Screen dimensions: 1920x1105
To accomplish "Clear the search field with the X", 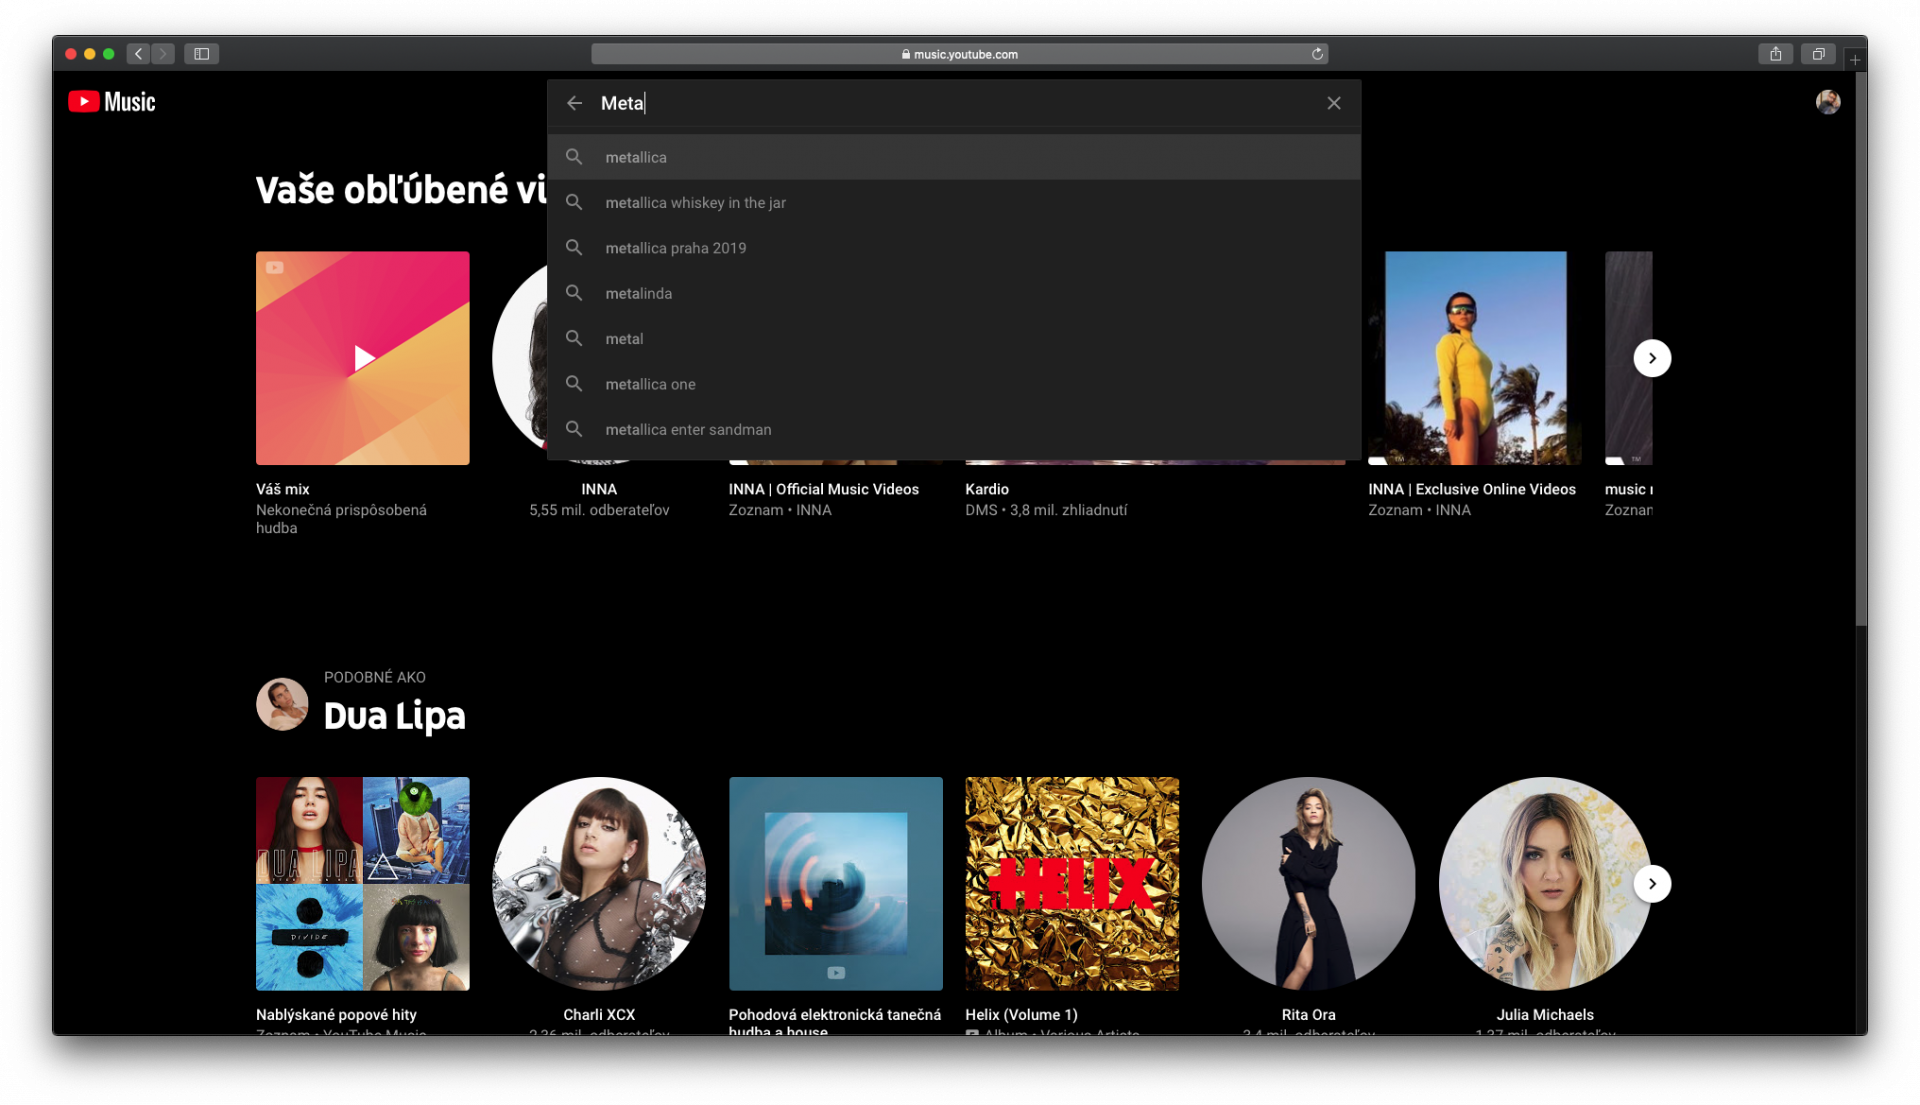I will click(1334, 103).
